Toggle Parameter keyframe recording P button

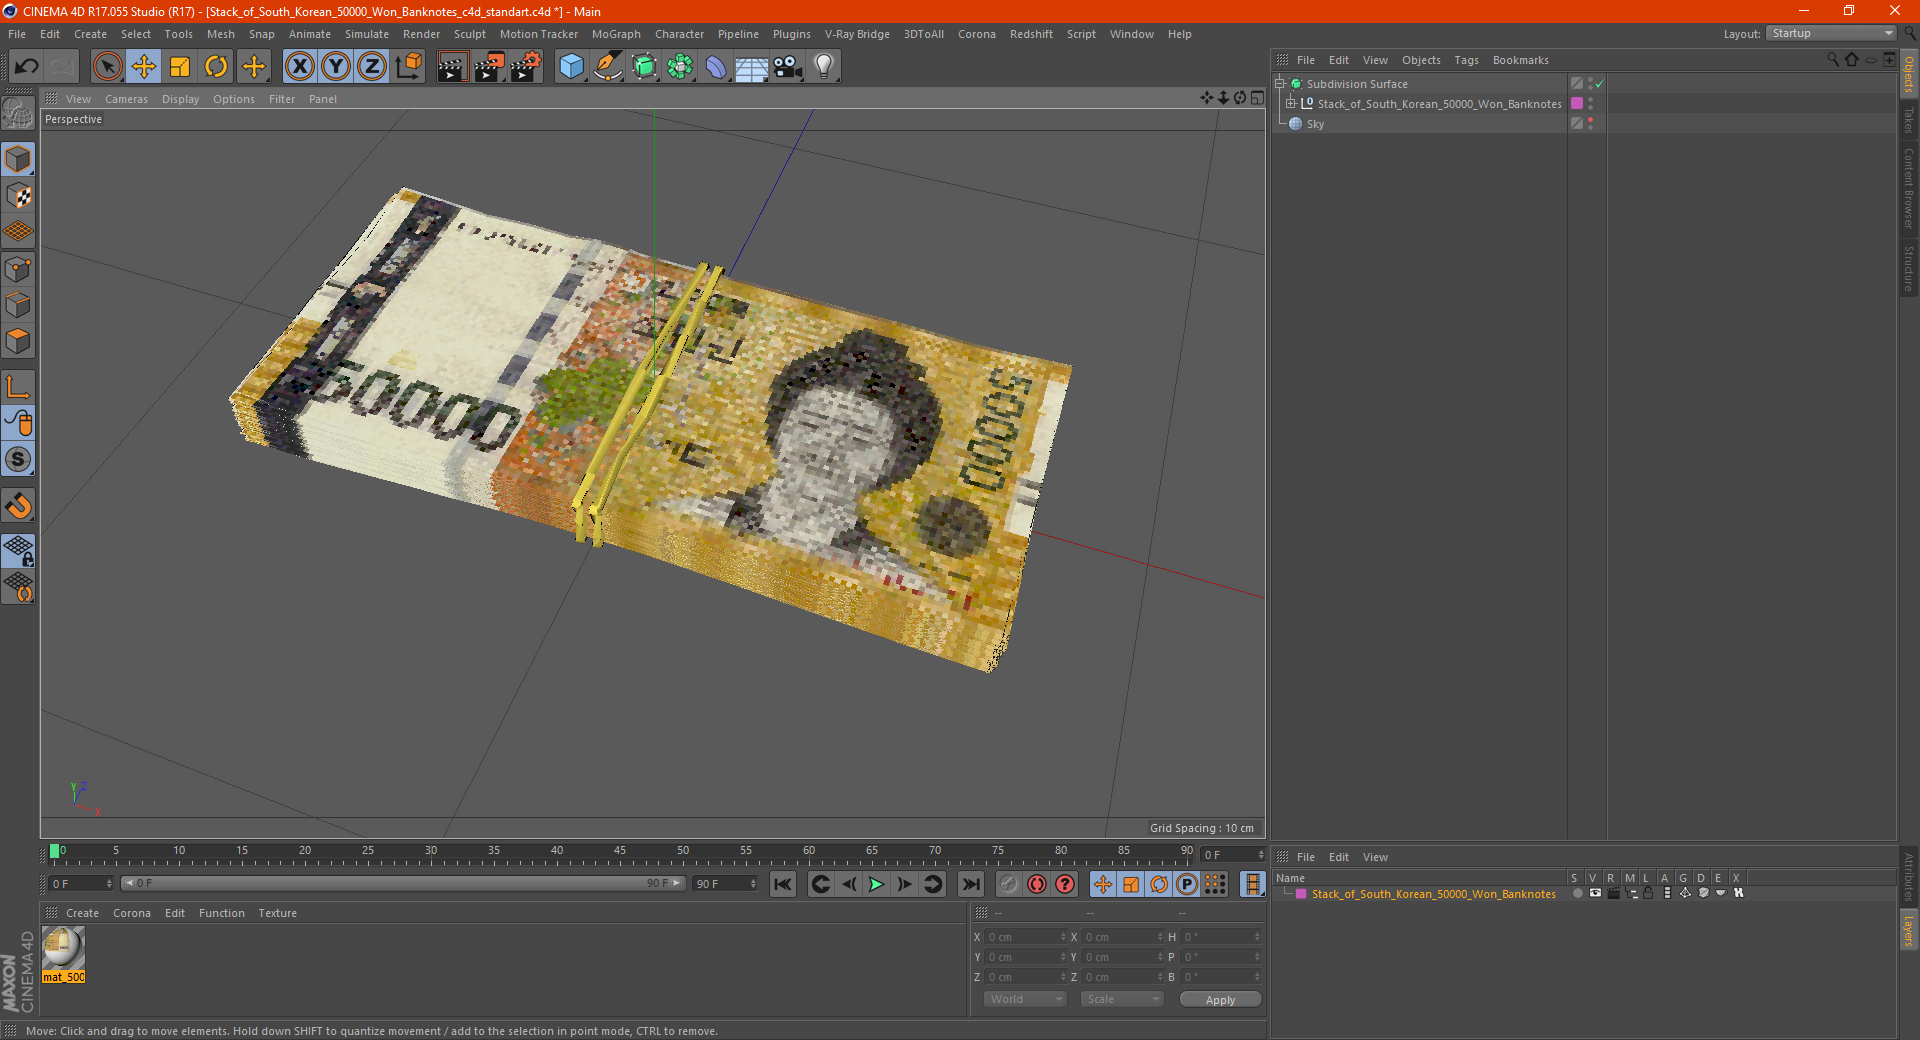pyautogui.click(x=1187, y=884)
